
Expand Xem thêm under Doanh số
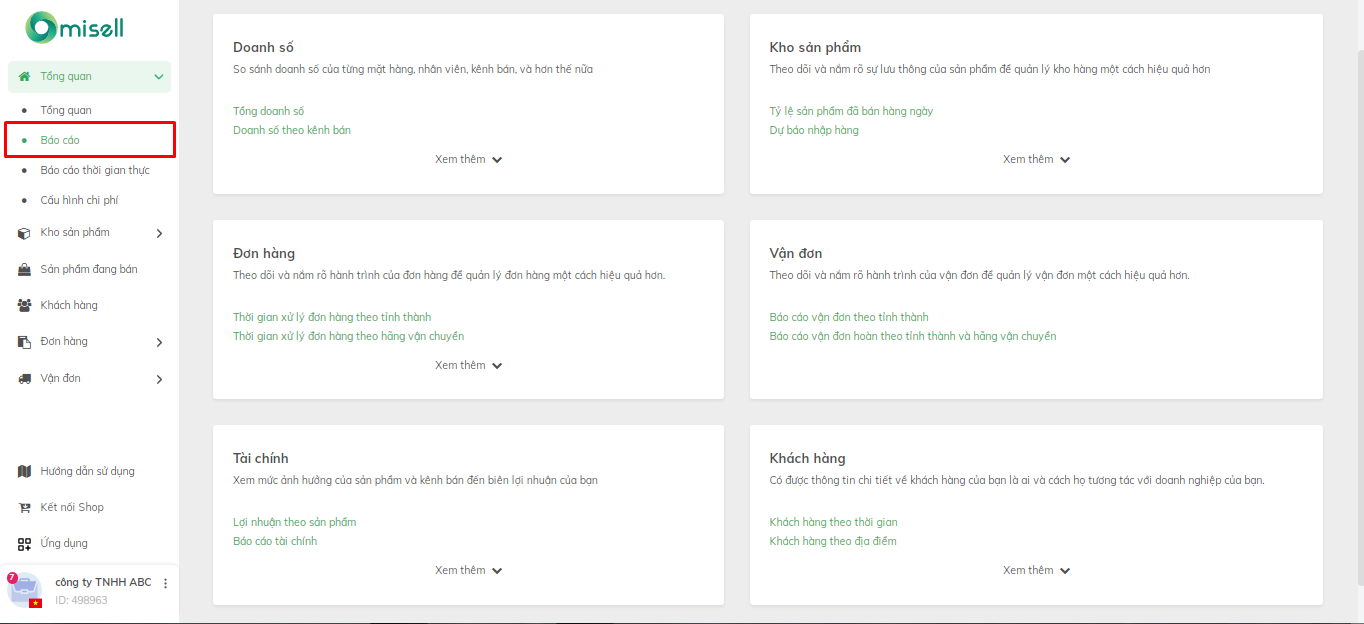point(468,159)
